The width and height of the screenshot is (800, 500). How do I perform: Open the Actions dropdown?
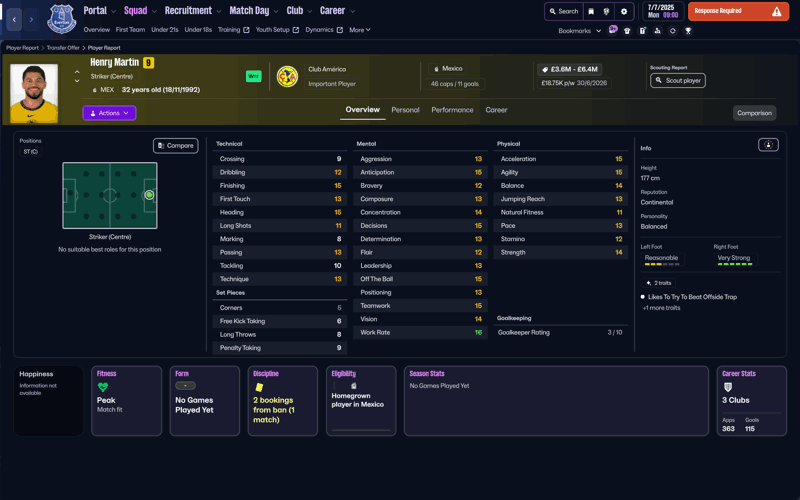pyautogui.click(x=109, y=113)
